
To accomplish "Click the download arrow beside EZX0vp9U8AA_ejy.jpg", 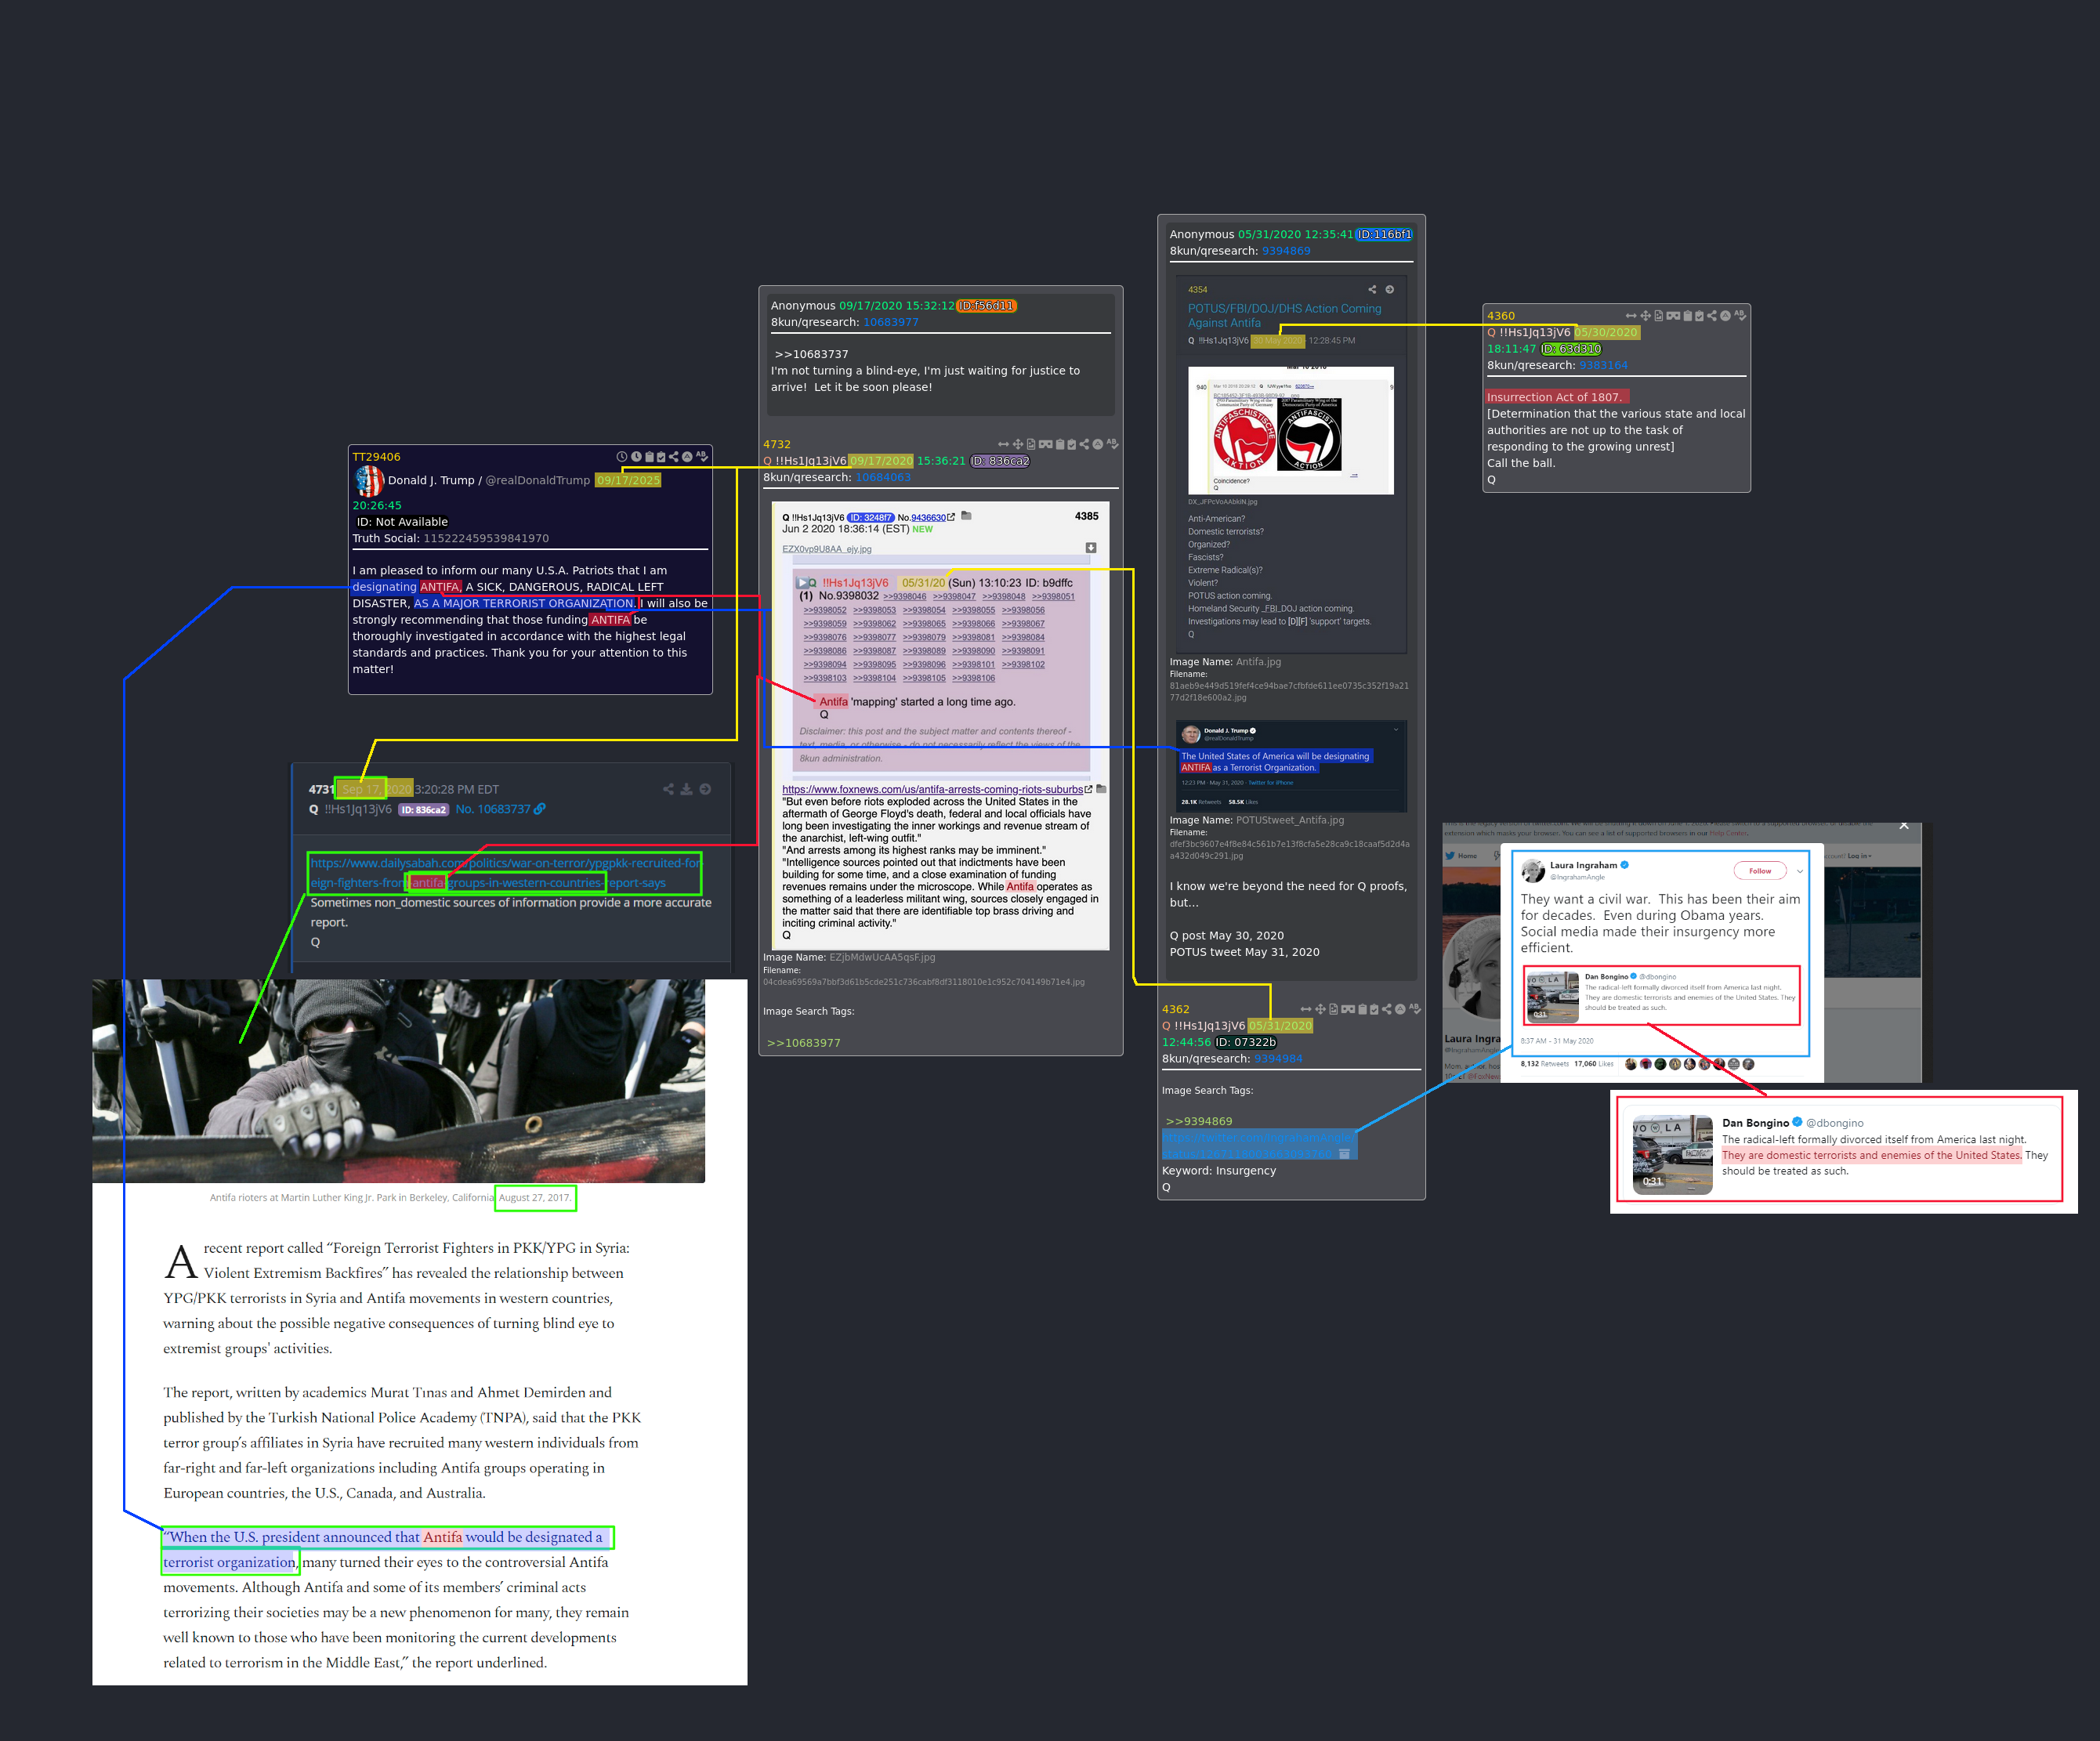I will click(1091, 548).
